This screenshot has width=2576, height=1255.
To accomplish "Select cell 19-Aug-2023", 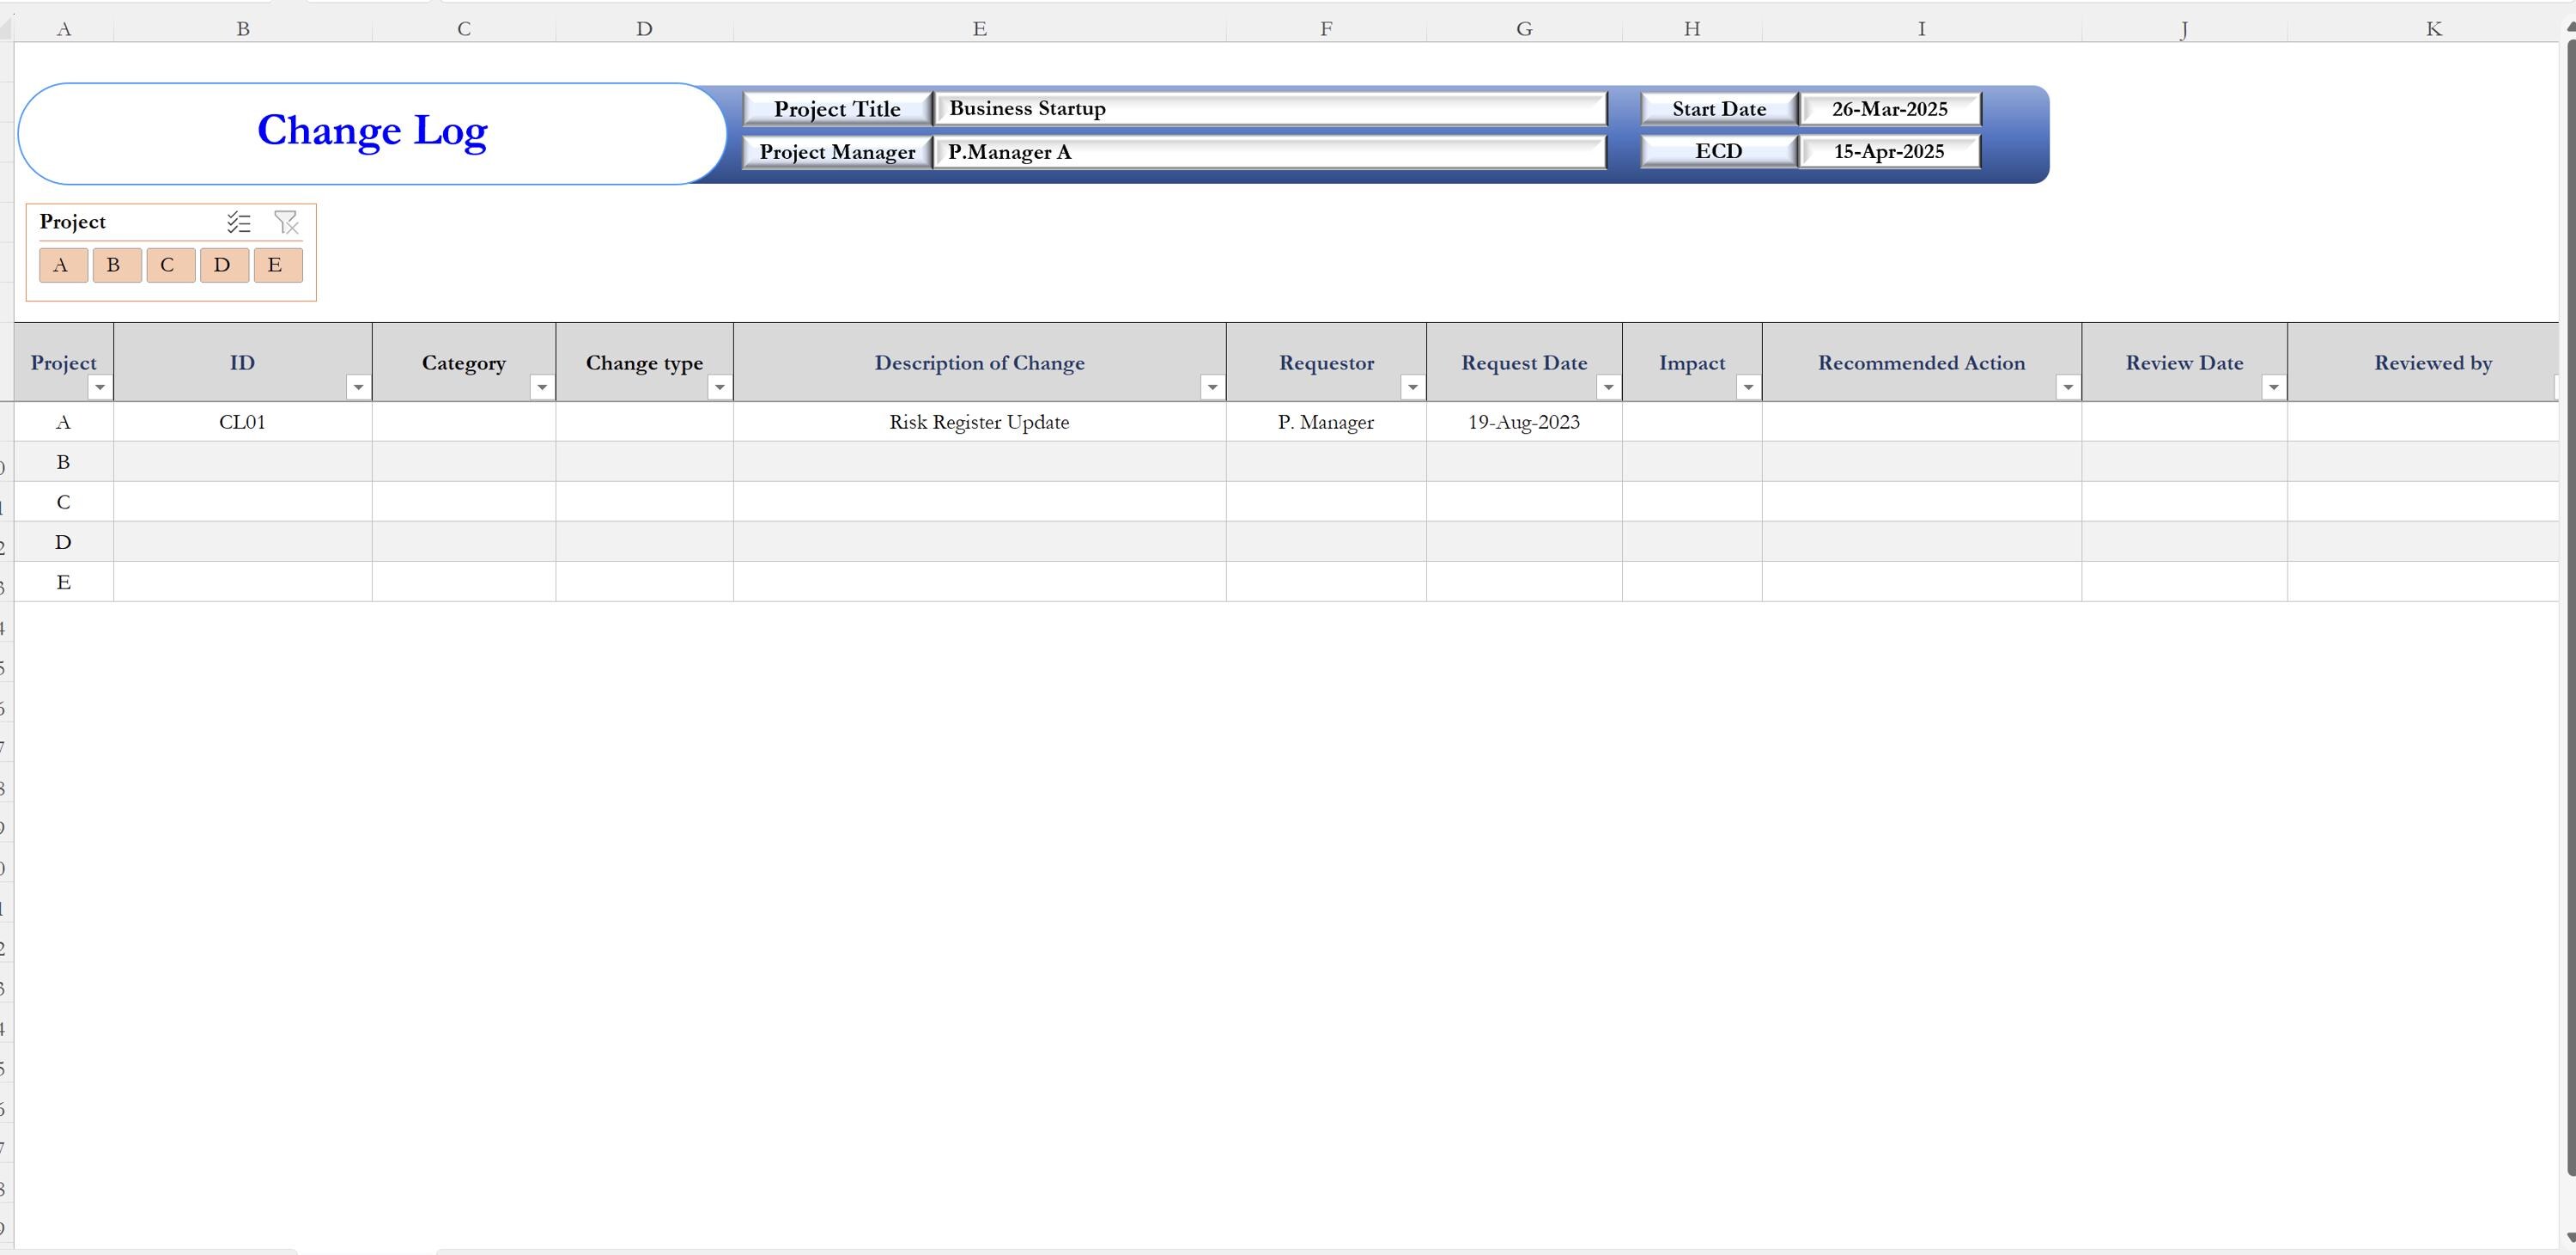I will 1524,422.
